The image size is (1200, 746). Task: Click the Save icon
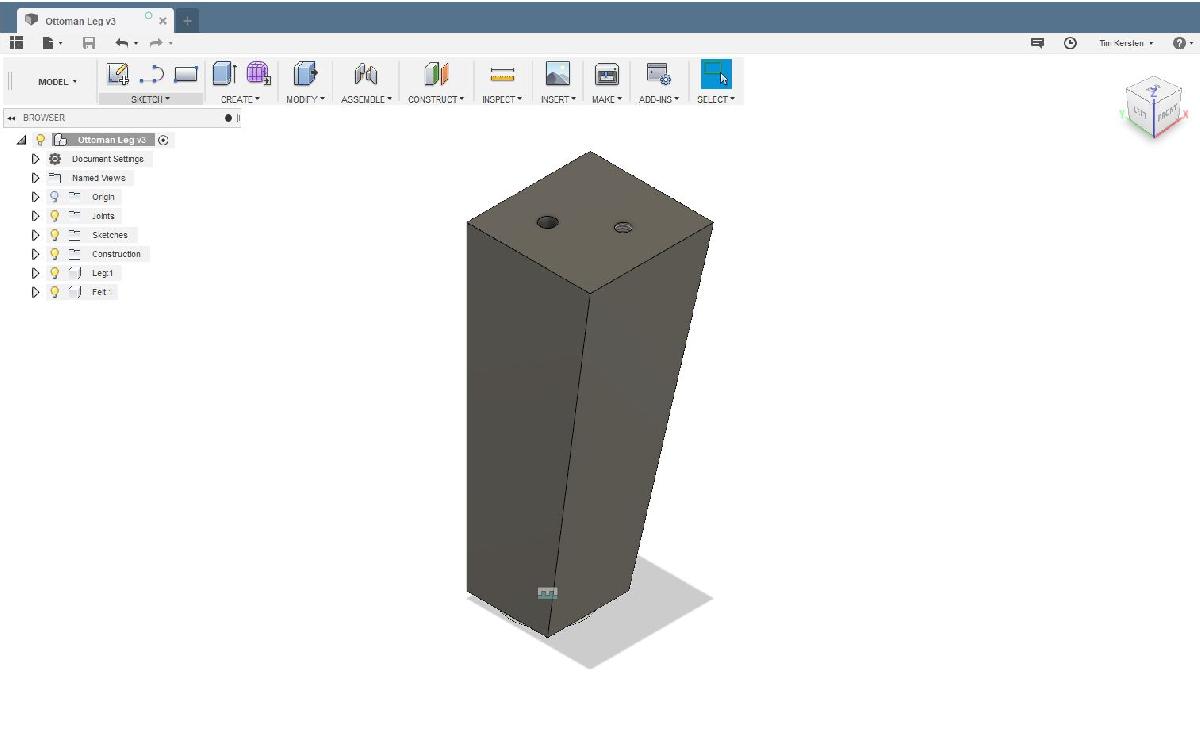pos(89,43)
